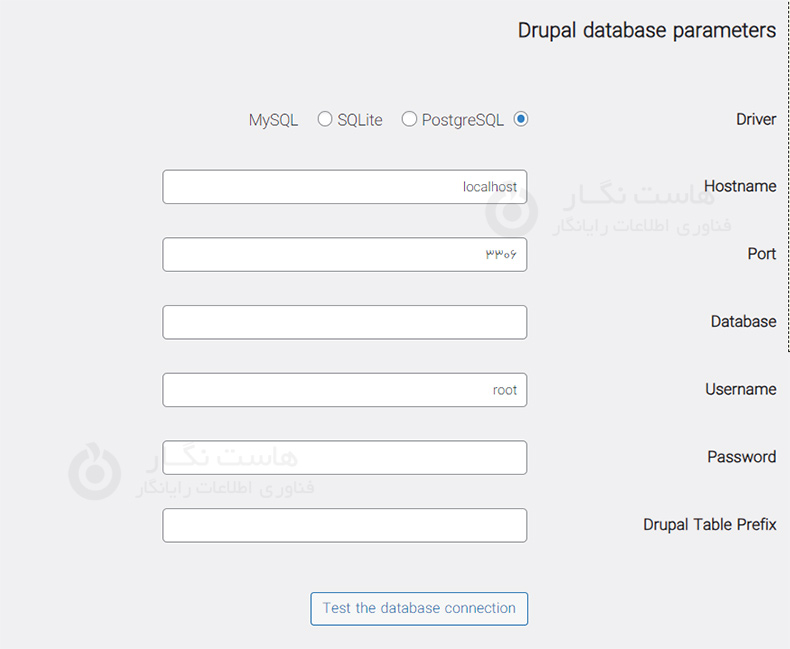Click the Drupal Table Prefix input box
Screen dimensions: 790x649
[344, 525]
